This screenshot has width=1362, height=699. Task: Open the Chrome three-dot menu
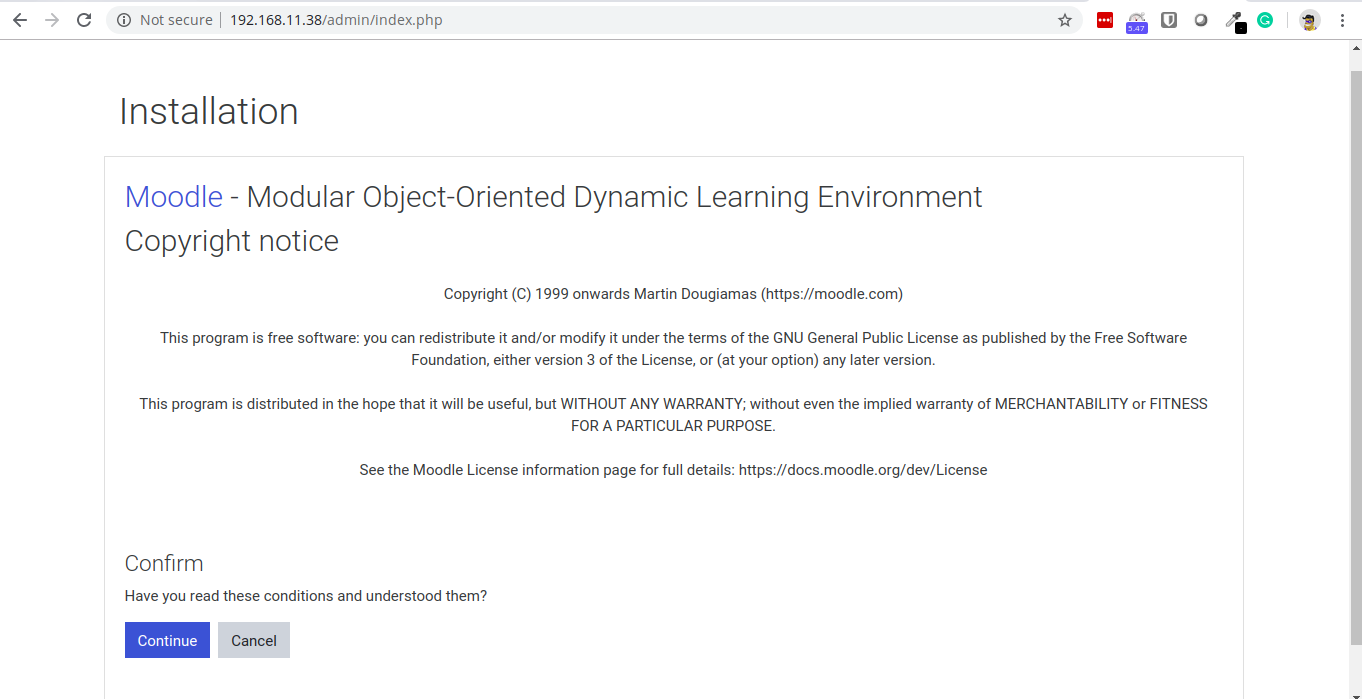click(1342, 20)
